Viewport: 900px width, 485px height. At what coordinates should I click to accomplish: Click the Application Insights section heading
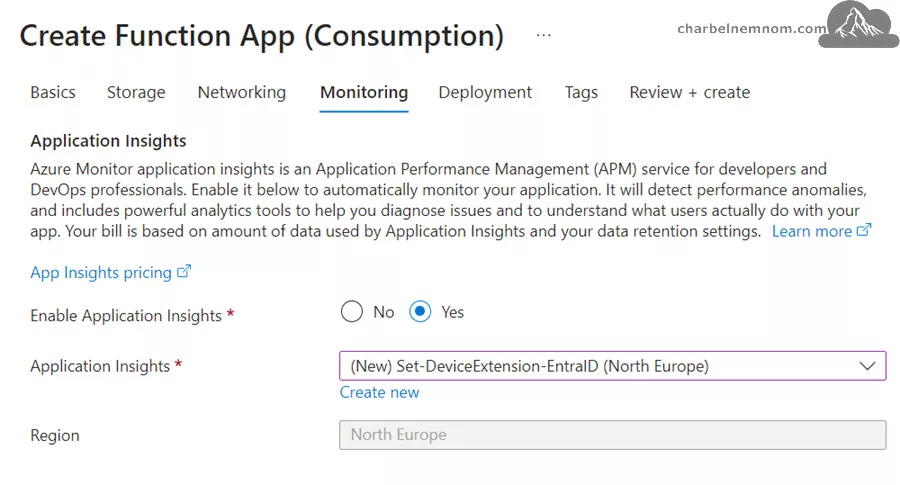coord(108,141)
